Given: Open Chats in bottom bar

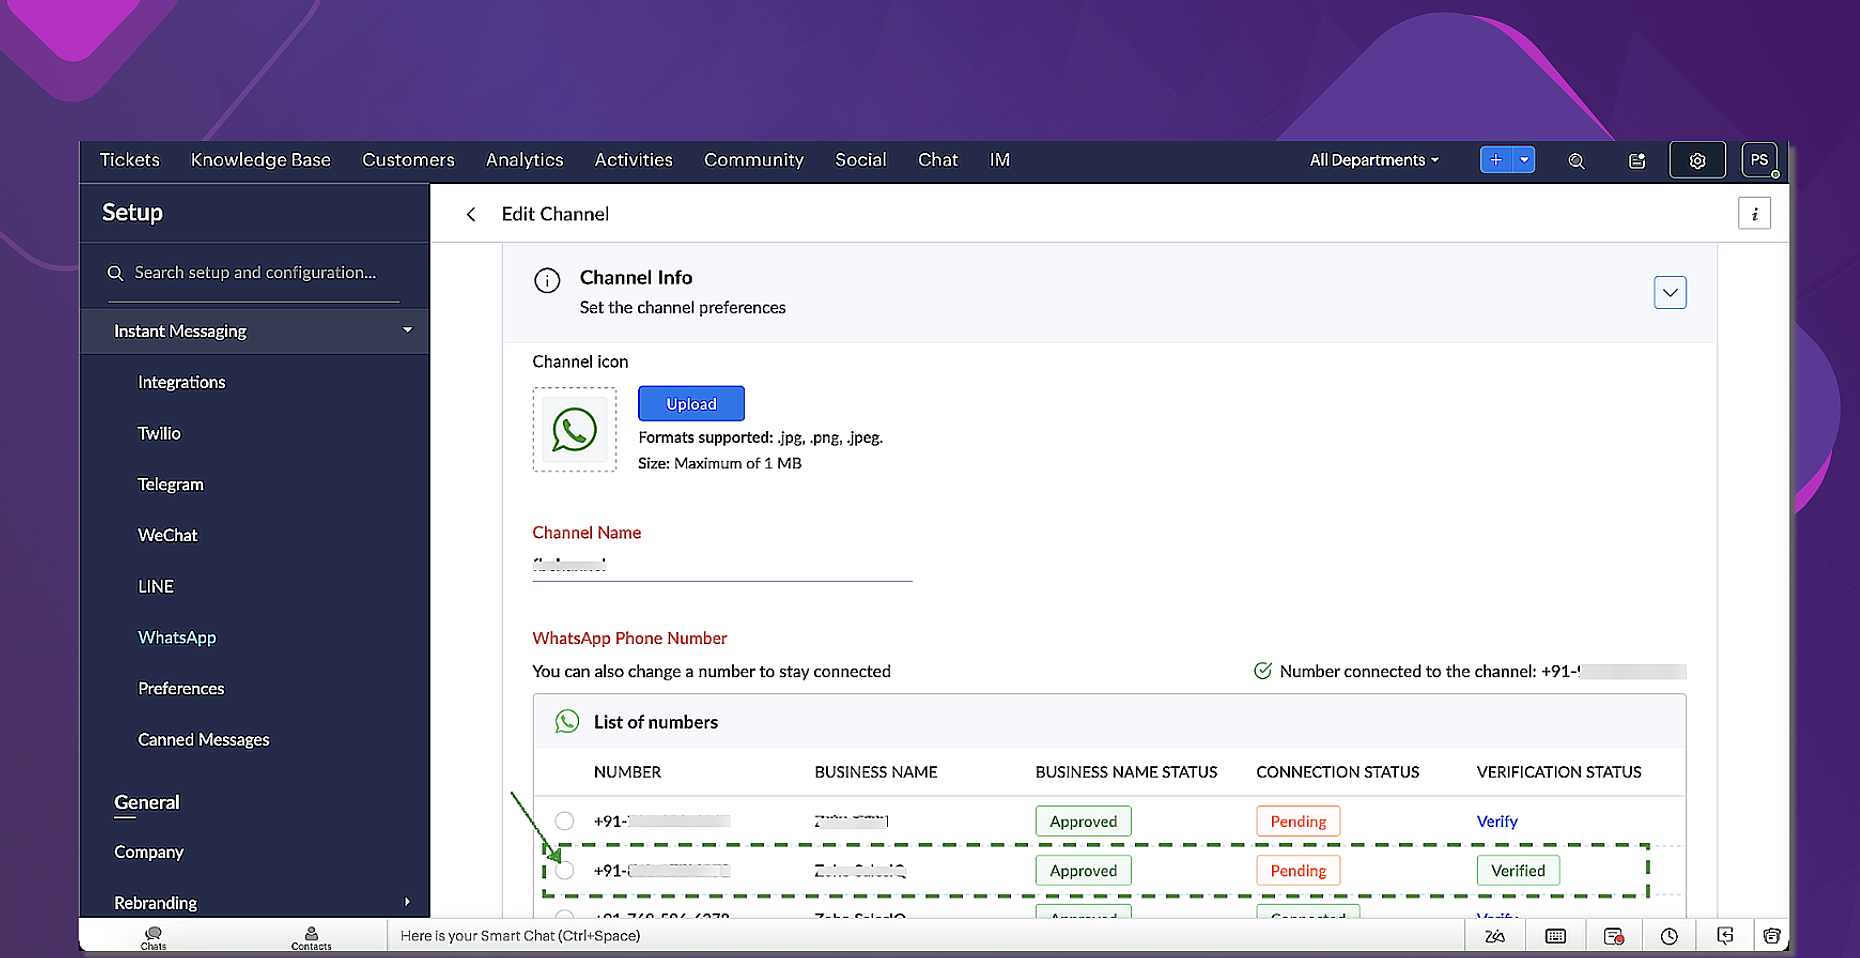Looking at the screenshot, I should [x=154, y=936].
